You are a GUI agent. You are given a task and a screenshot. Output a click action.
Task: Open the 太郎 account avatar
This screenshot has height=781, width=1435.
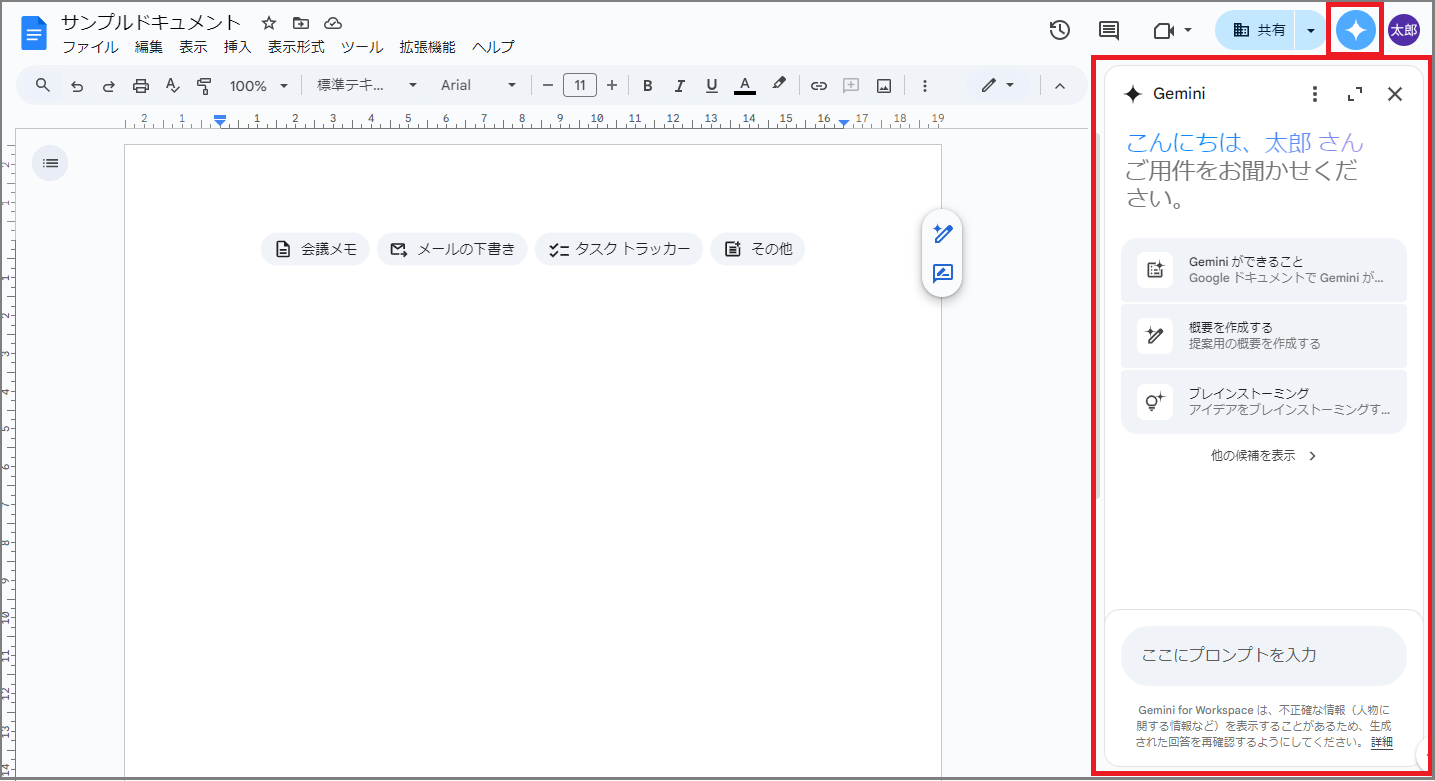[x=1403, y=31]
